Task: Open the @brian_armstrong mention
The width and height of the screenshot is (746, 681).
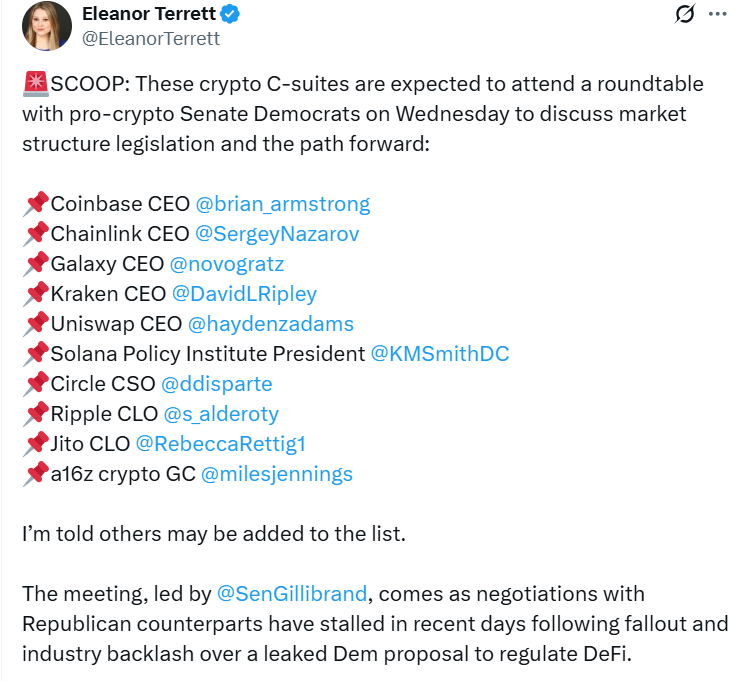Action: (282, 204)
